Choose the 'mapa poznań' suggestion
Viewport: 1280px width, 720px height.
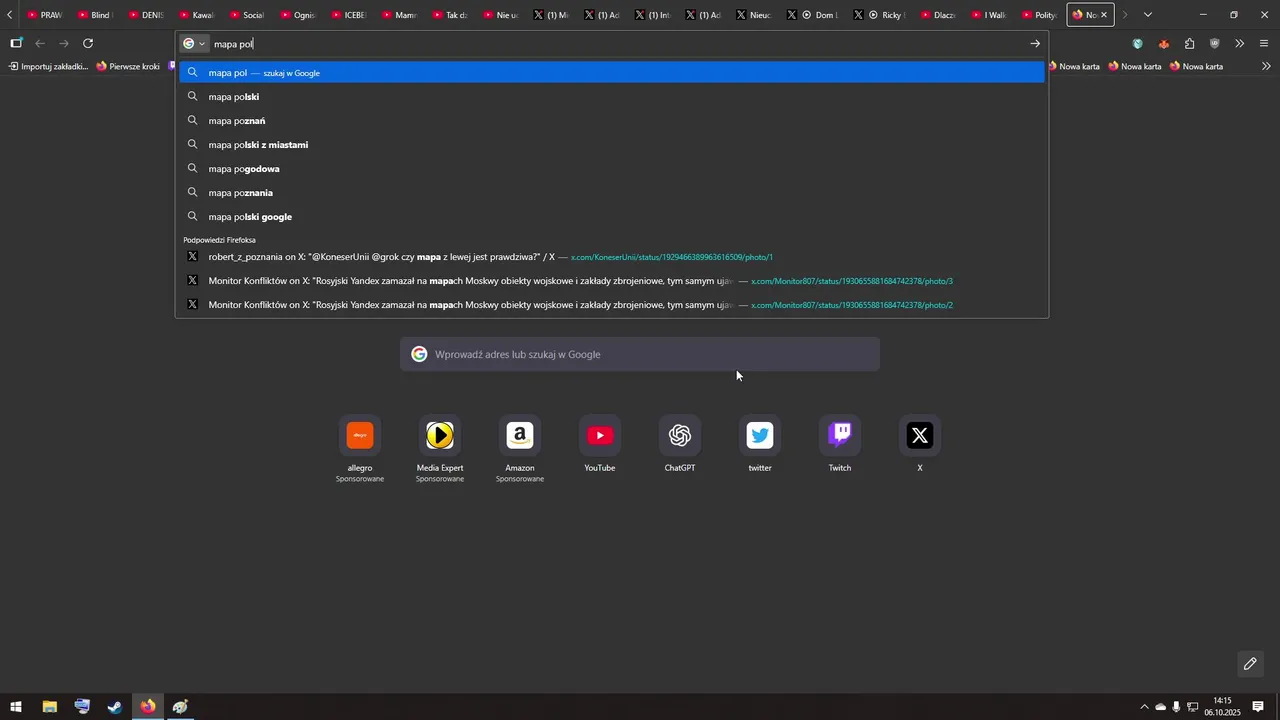[612, 120]
